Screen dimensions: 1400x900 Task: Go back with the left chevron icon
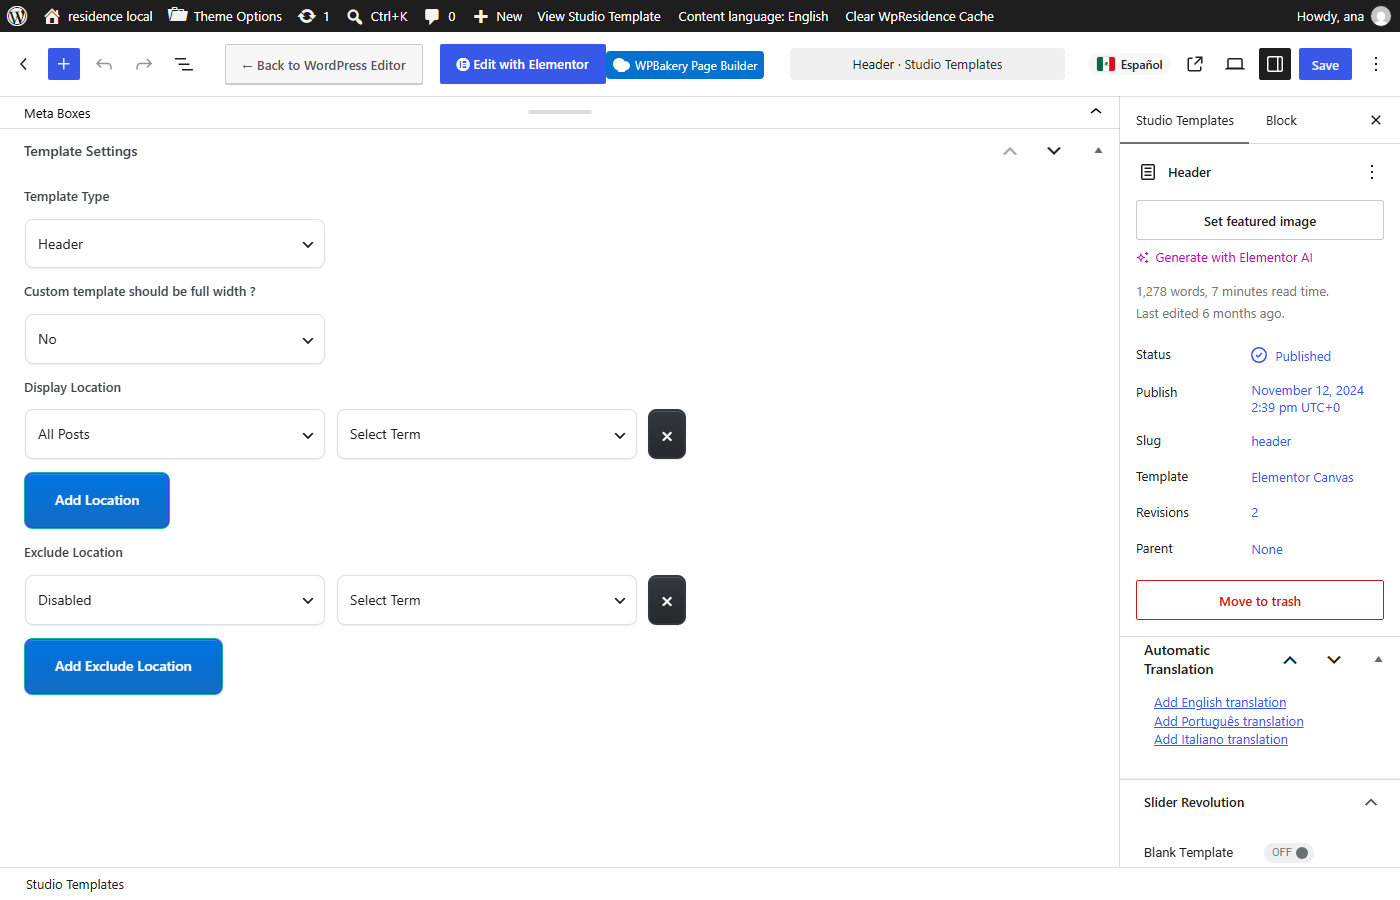[24, 64]
